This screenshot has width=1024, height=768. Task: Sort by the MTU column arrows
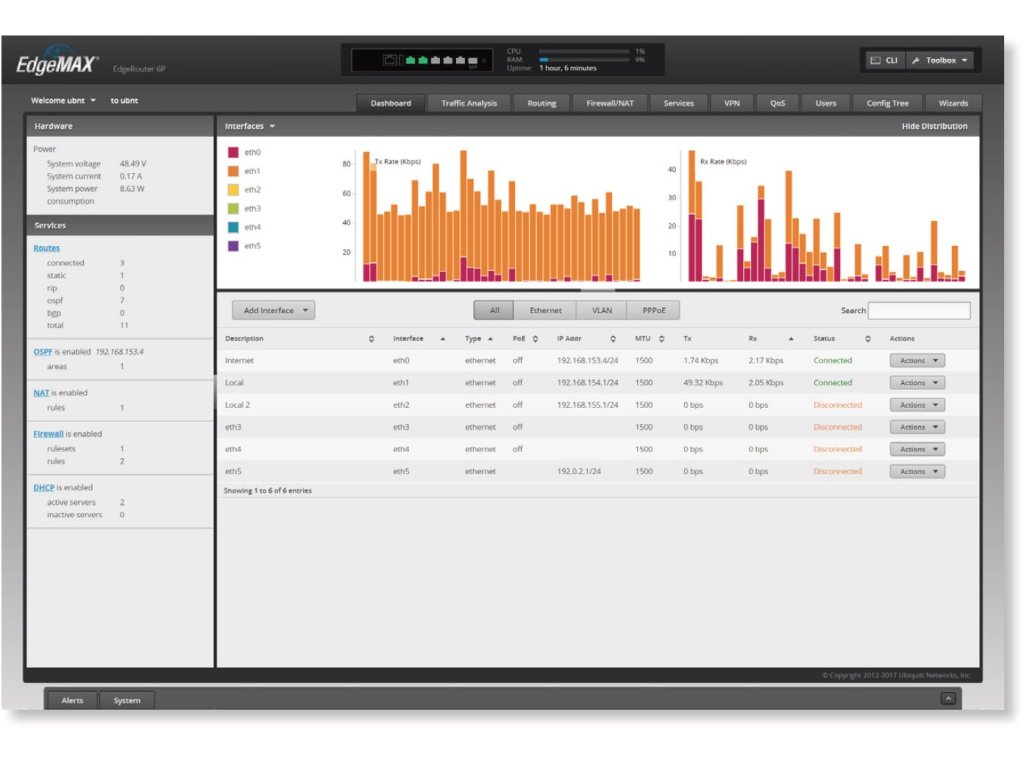[661, 339]
